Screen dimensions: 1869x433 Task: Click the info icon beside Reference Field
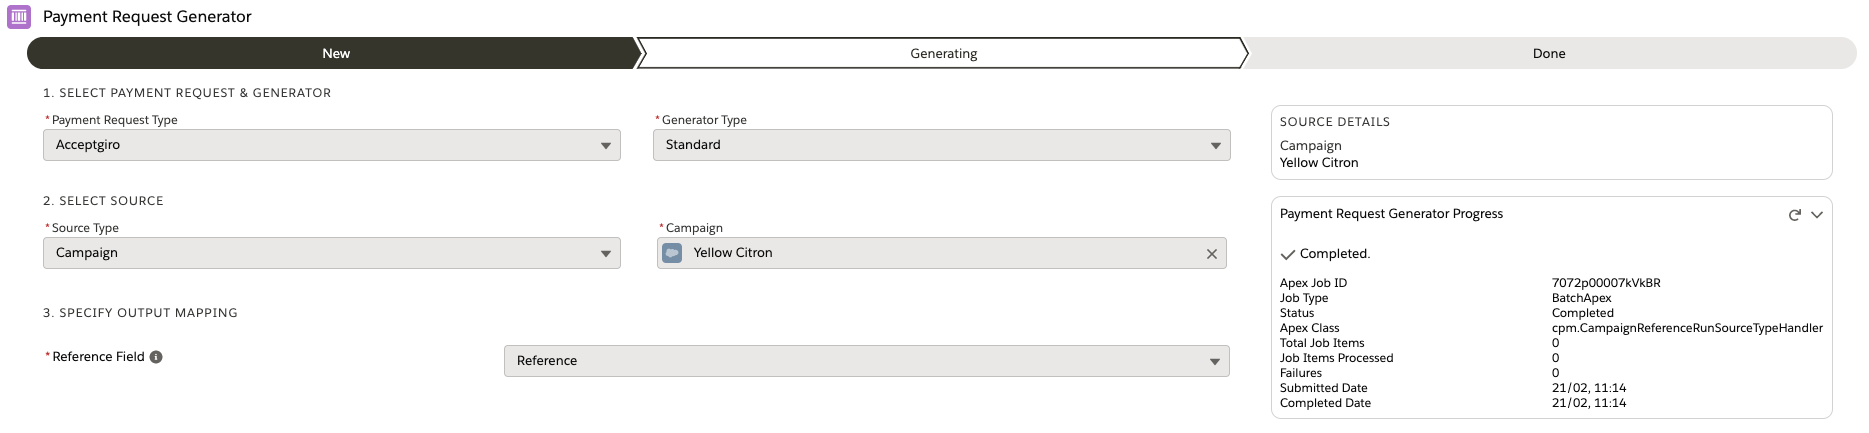(x=156, y=357)
